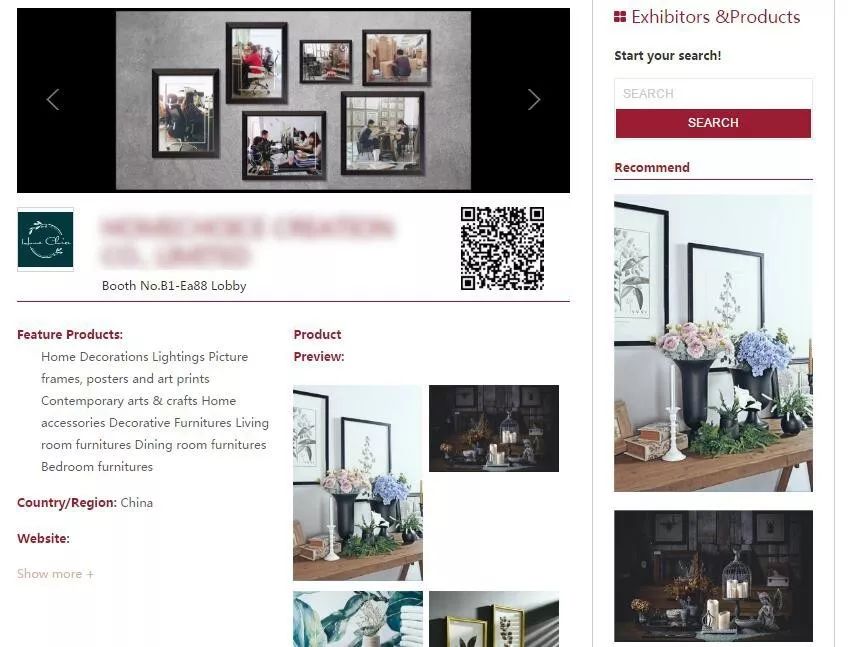Open recommended flower arrangement image

coord(713,343)
